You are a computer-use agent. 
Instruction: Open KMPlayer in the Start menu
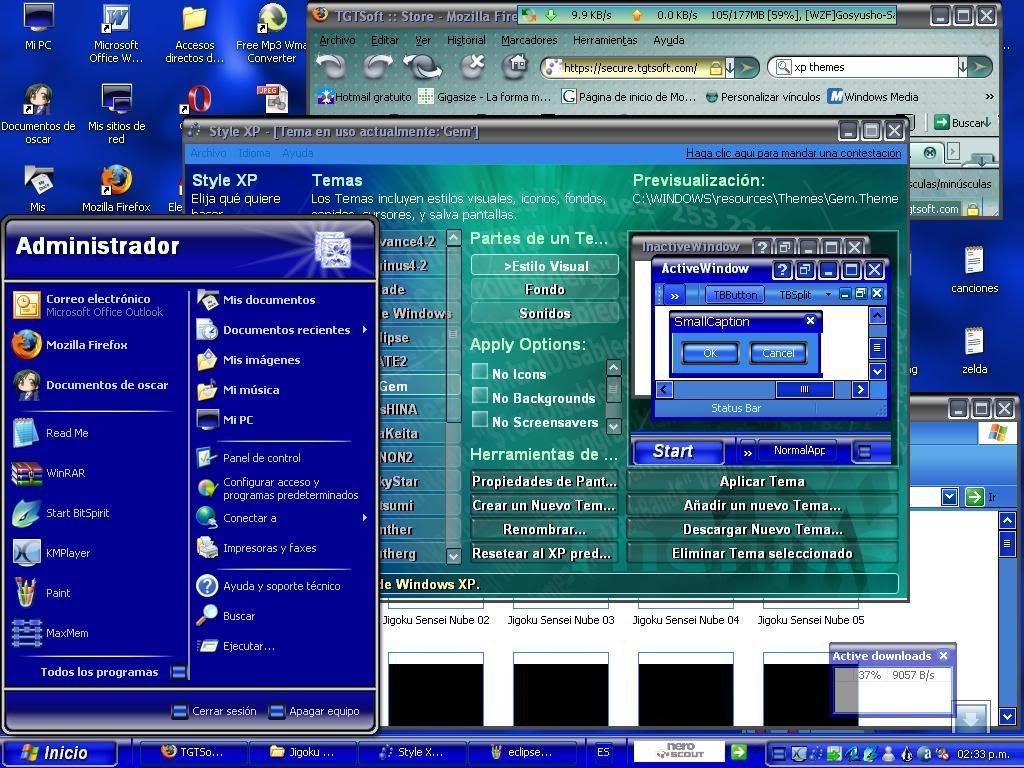pyautogui.click(x=52, y=552)
